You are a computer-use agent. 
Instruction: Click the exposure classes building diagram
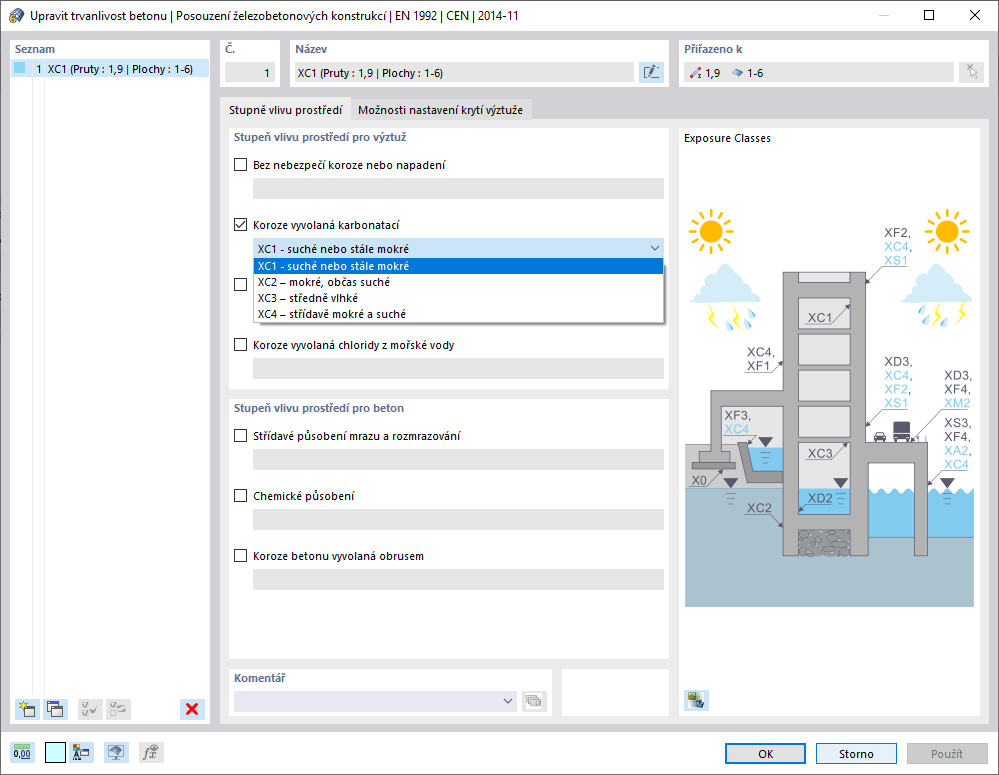829,408
